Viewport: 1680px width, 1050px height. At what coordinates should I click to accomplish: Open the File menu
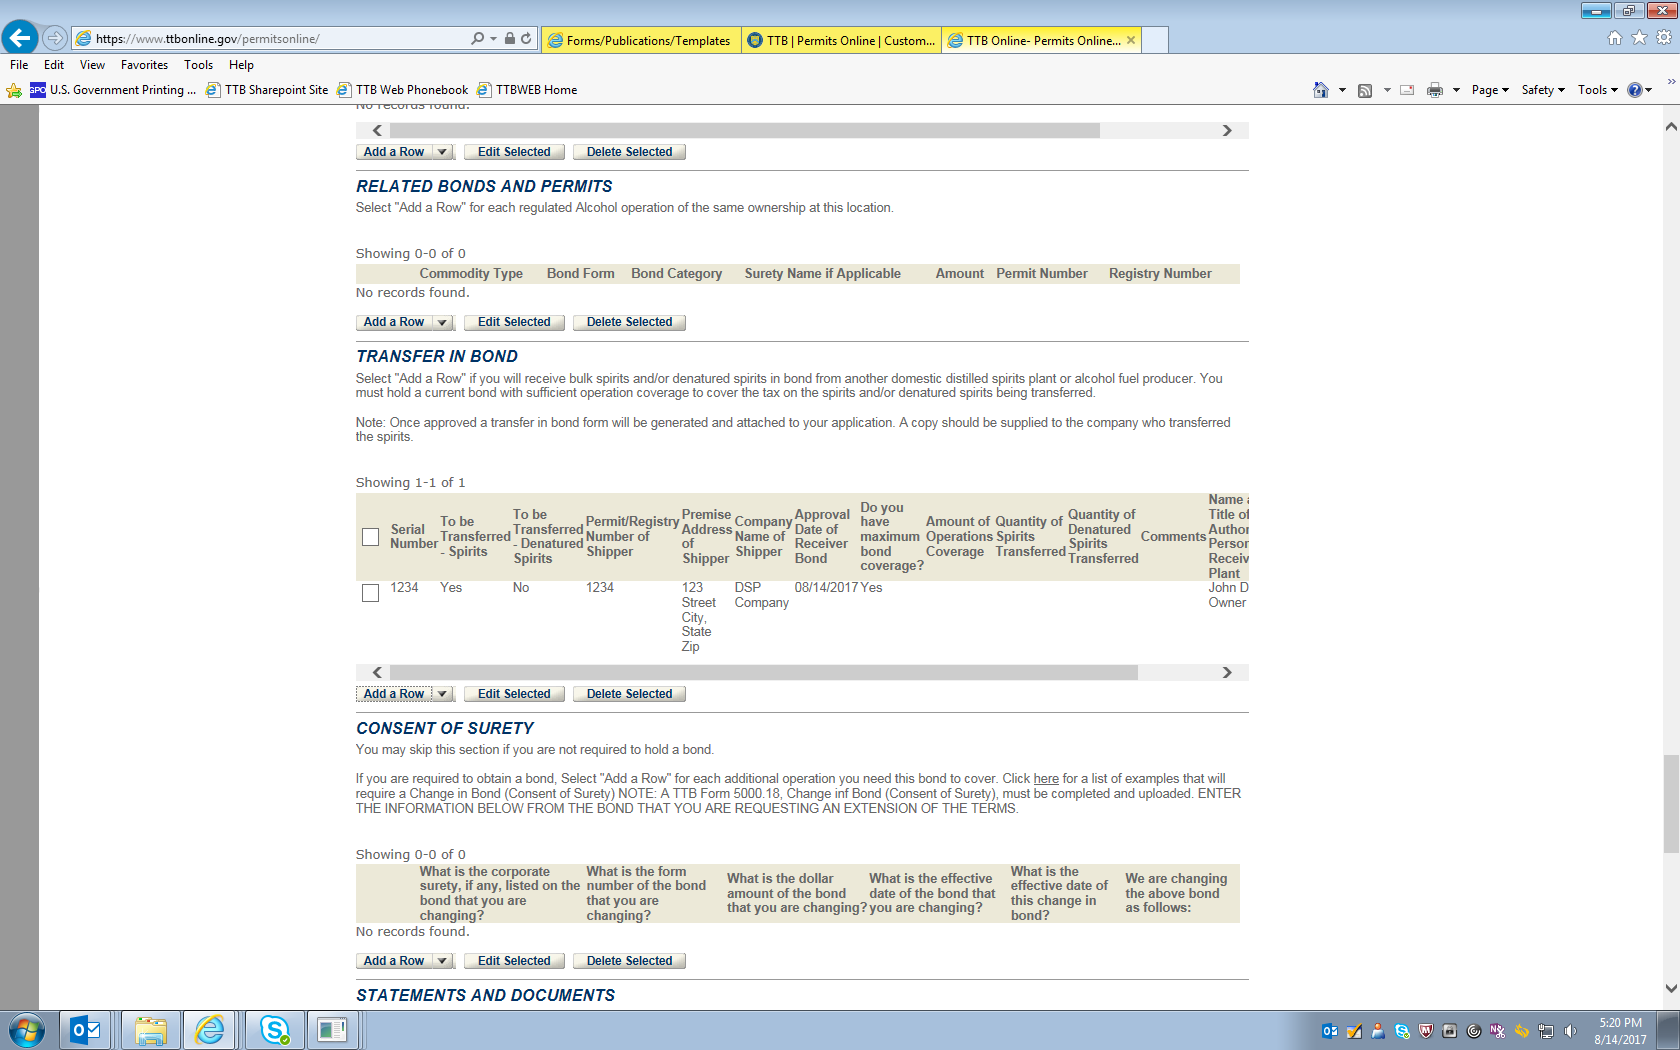(19, 65)
